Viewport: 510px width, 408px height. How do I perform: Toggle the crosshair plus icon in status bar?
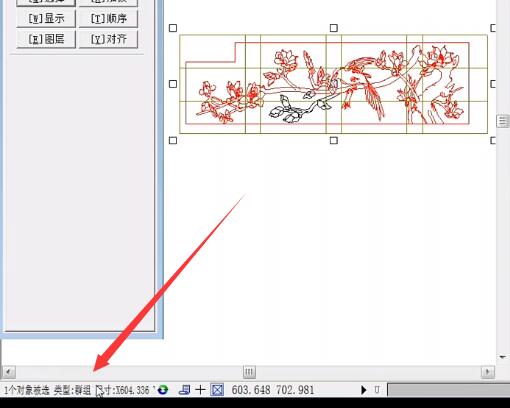[x=200, y=390]
